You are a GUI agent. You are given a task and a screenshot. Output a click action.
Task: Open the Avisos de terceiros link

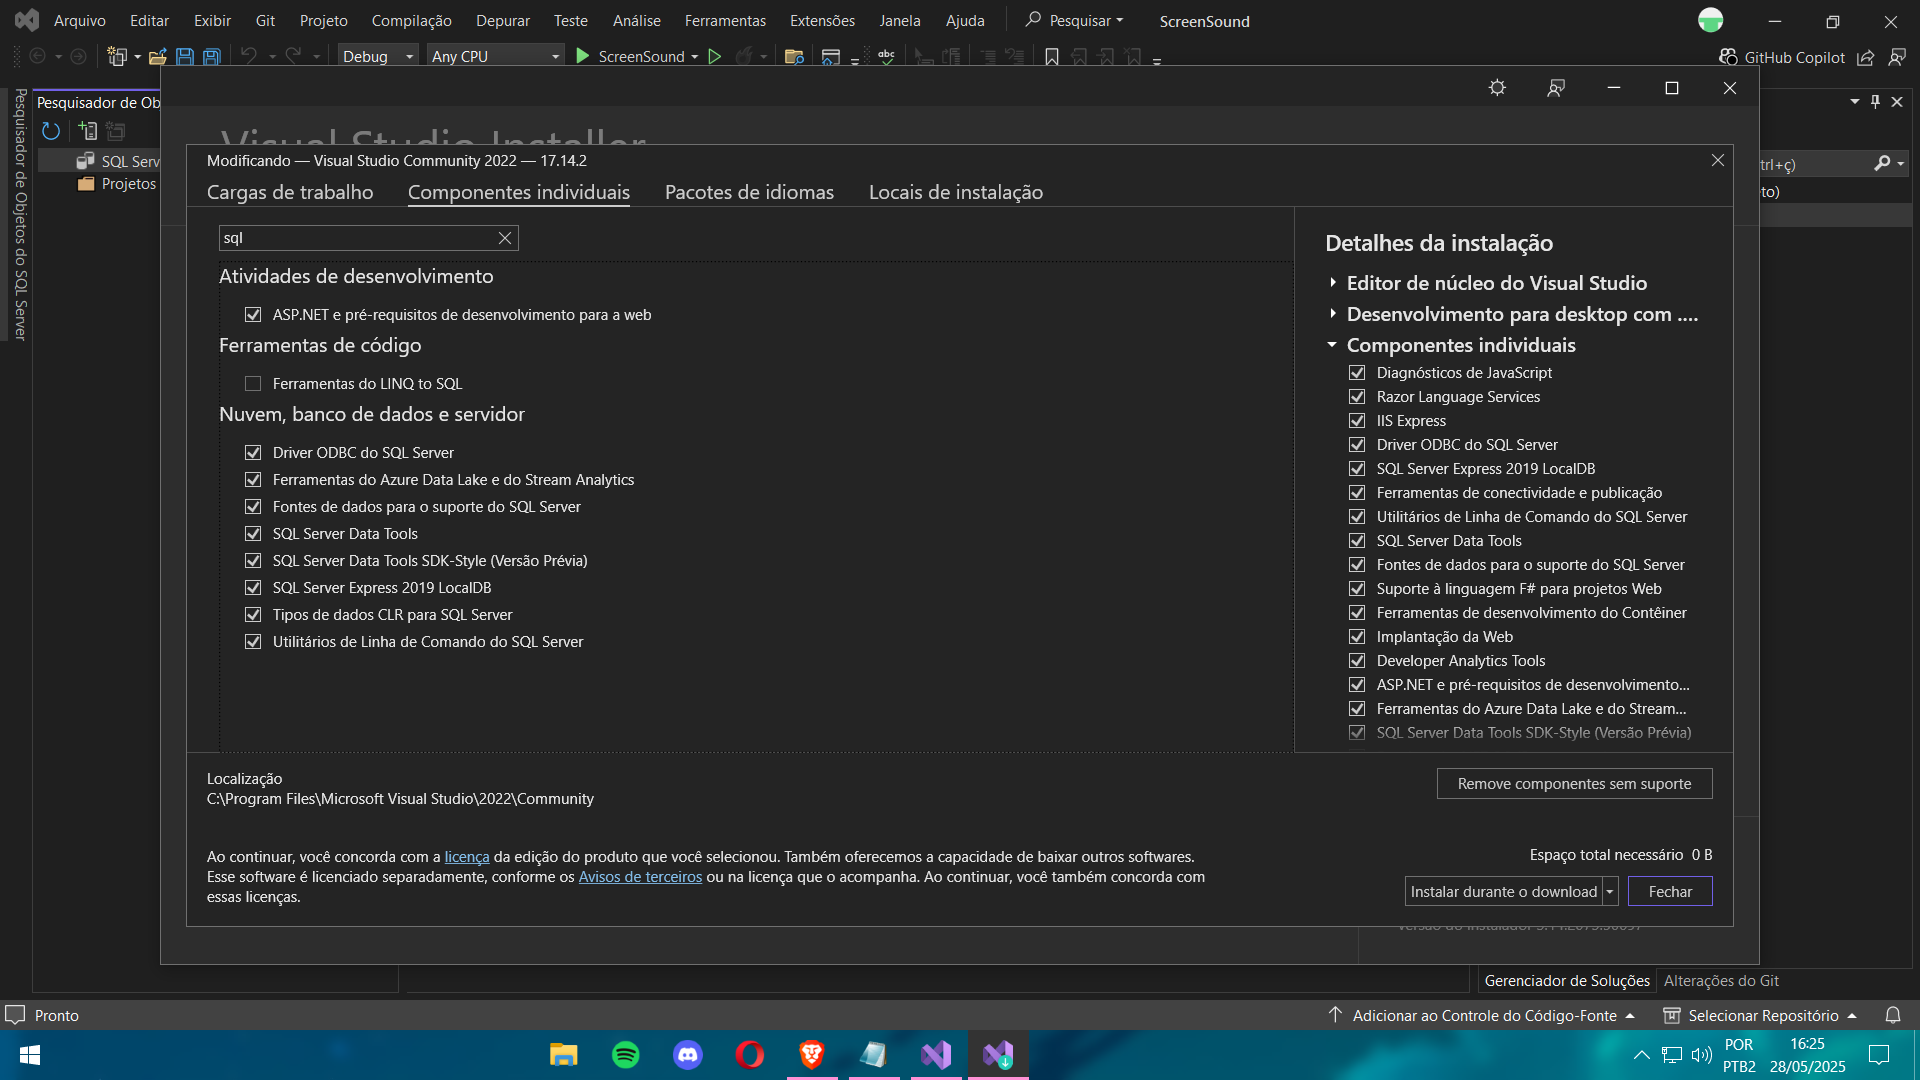(x=640, y=877)
